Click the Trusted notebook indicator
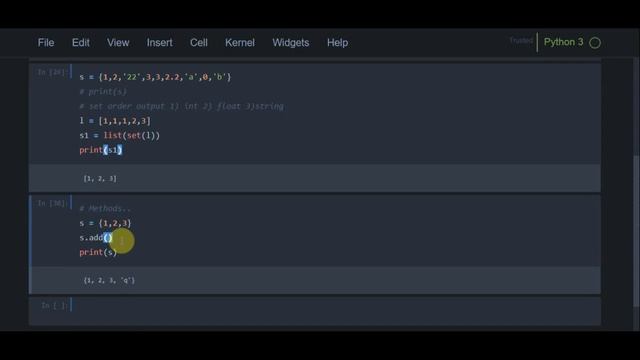640x360 pixels. 521,40
